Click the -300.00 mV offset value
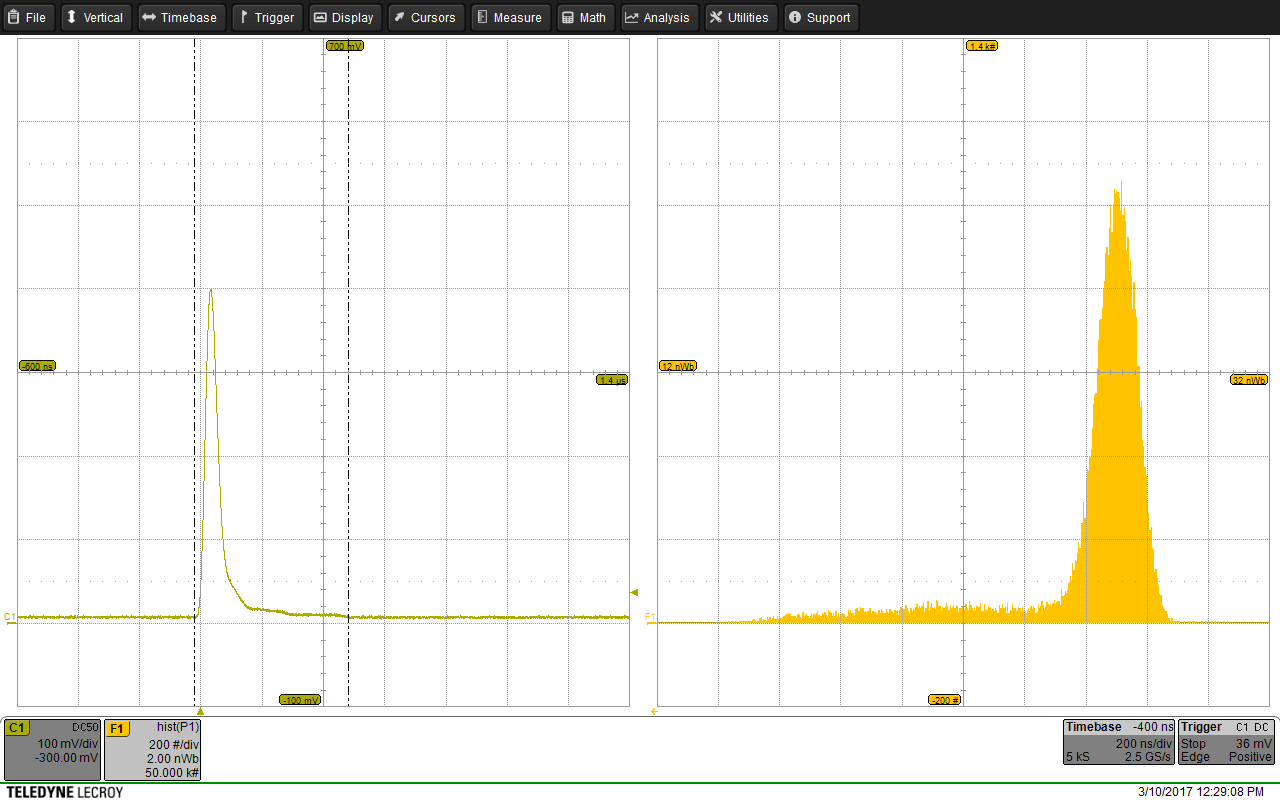Image resolution: width=1280 pixels, height=800 pixels. coord(66,758)
